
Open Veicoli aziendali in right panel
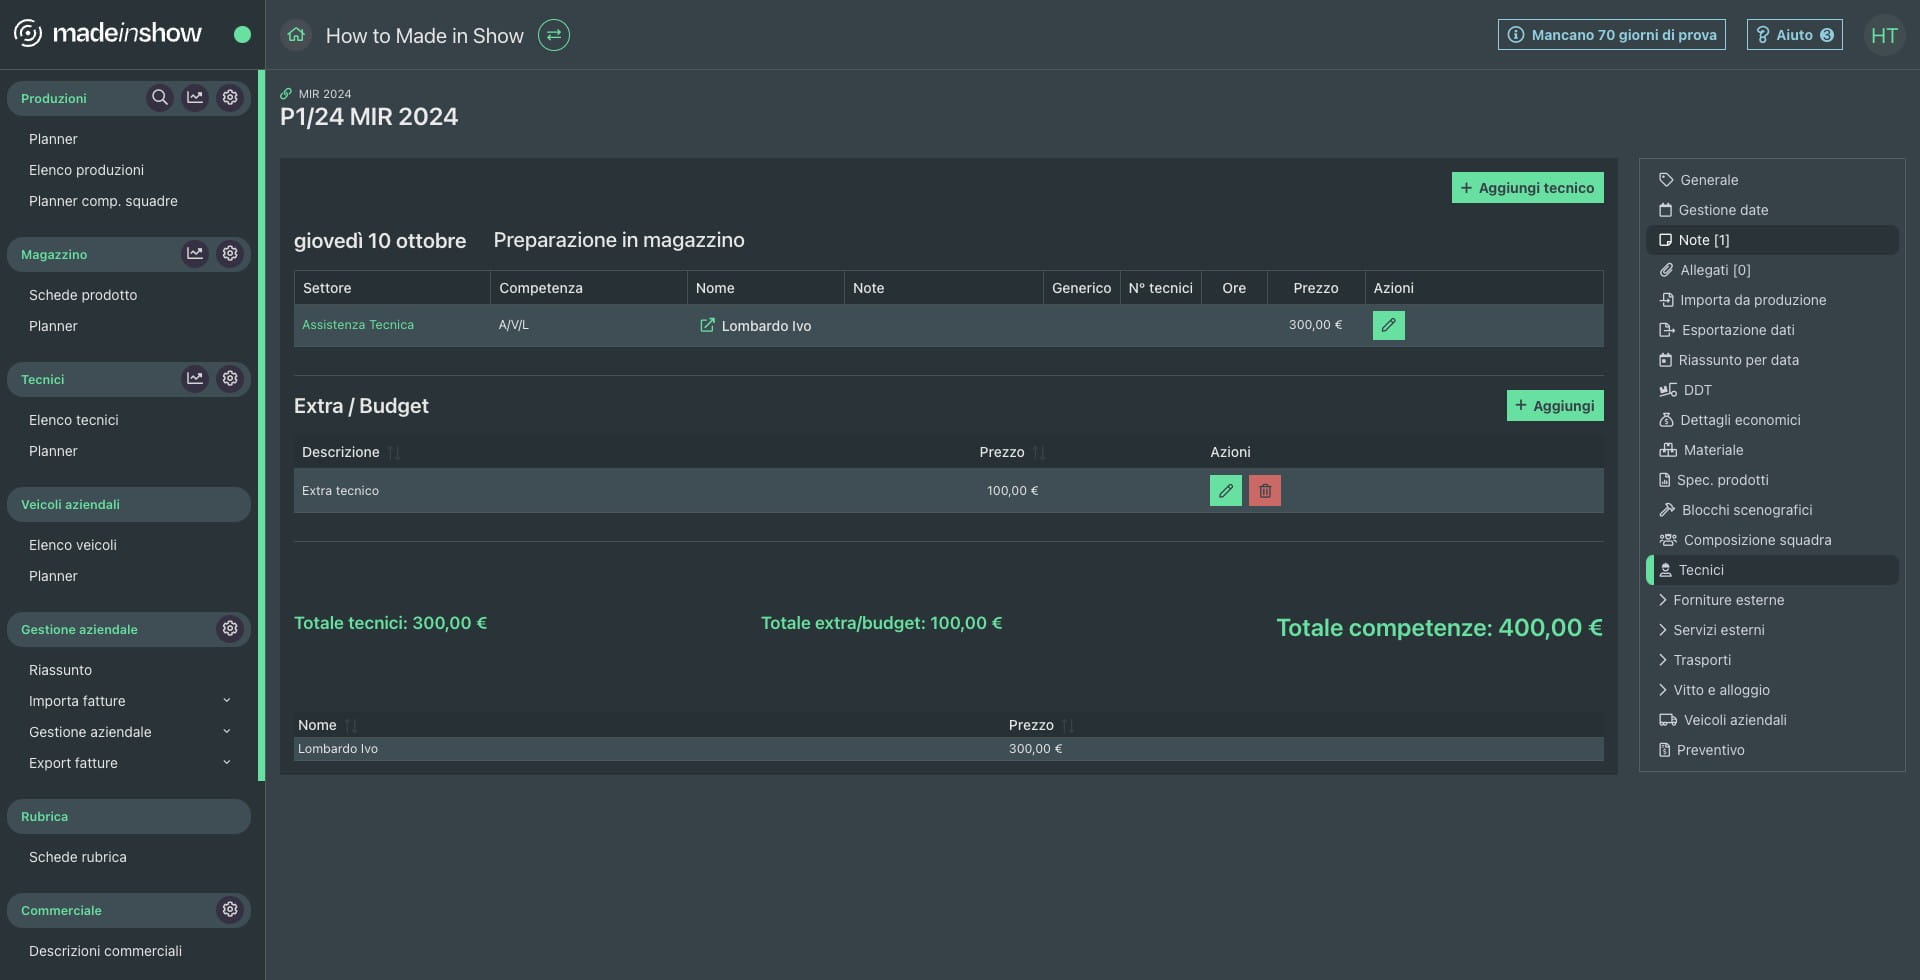(x=1772, y=720)
